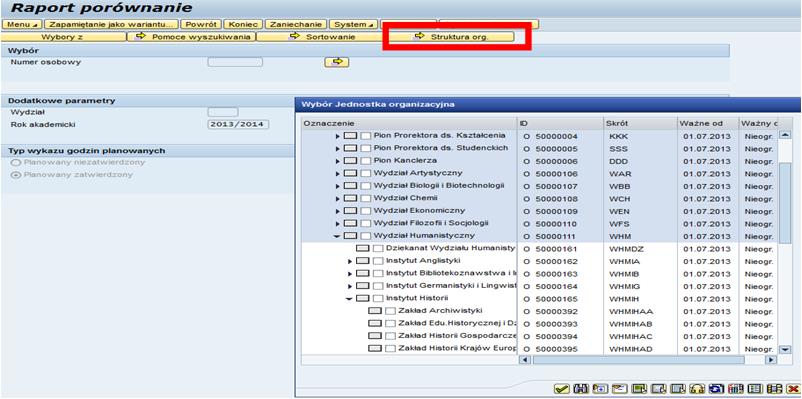Expand Instytut Bibliotekoznawstwa node
Screen dimensions: 802x399
[350, 274]
